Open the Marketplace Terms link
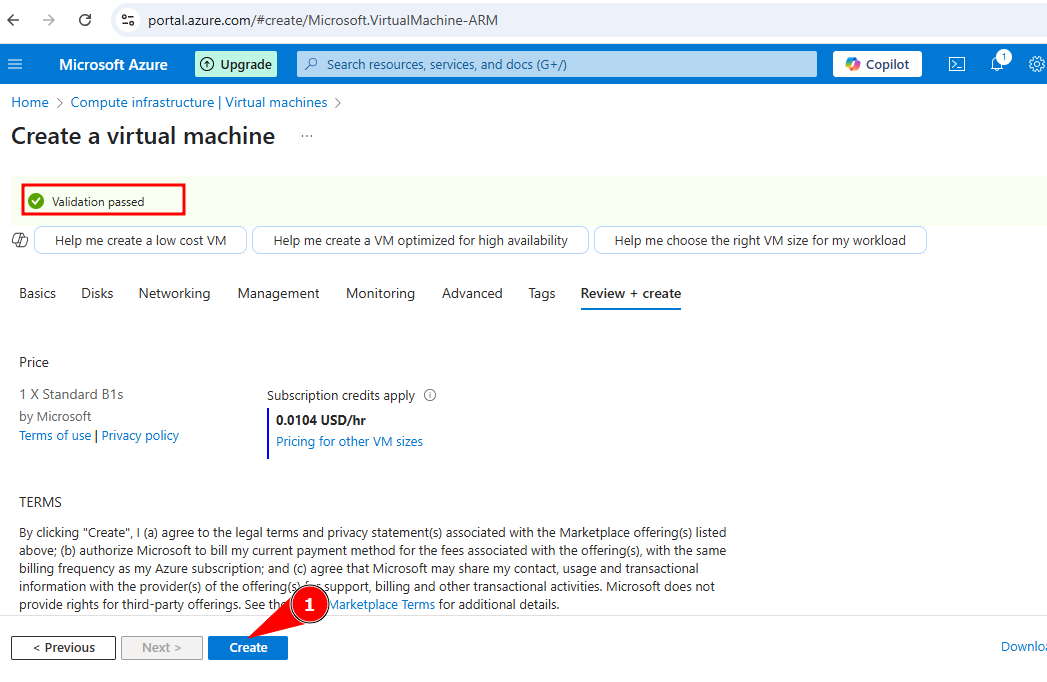The height and width of the screenshot is (682, 1047). tap(382, 605)
